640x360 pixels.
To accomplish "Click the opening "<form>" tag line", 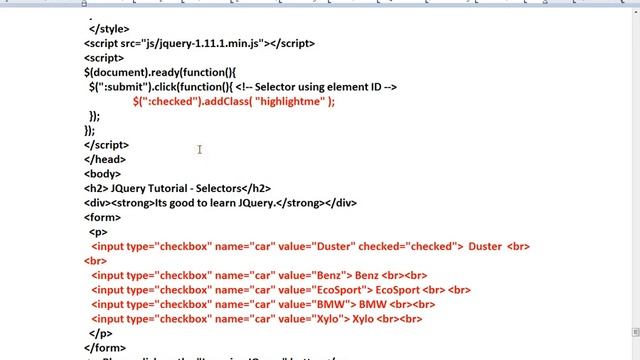I will pos(102,218).
